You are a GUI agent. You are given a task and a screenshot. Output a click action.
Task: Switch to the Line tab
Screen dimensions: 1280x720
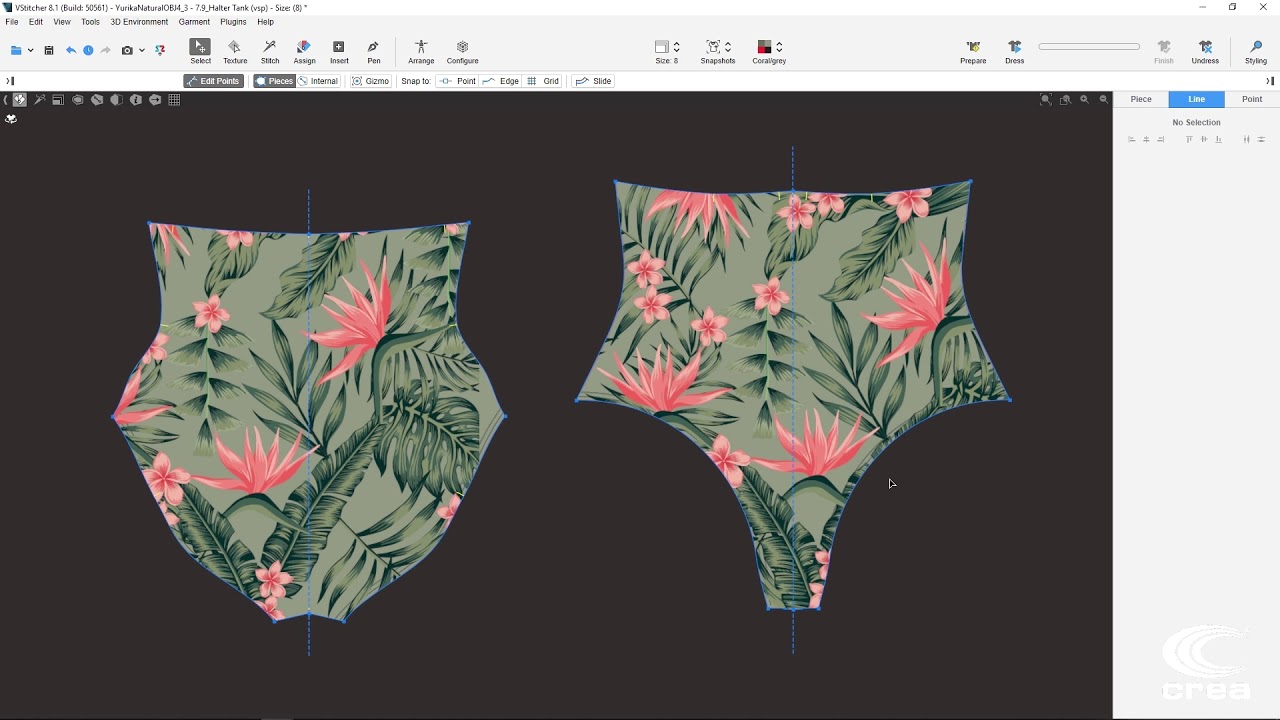(1196, 99)
